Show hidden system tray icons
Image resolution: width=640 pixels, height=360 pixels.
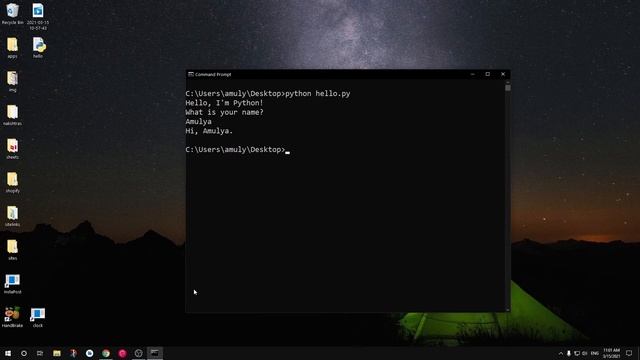pyautogui.click(x=560, y=353)
